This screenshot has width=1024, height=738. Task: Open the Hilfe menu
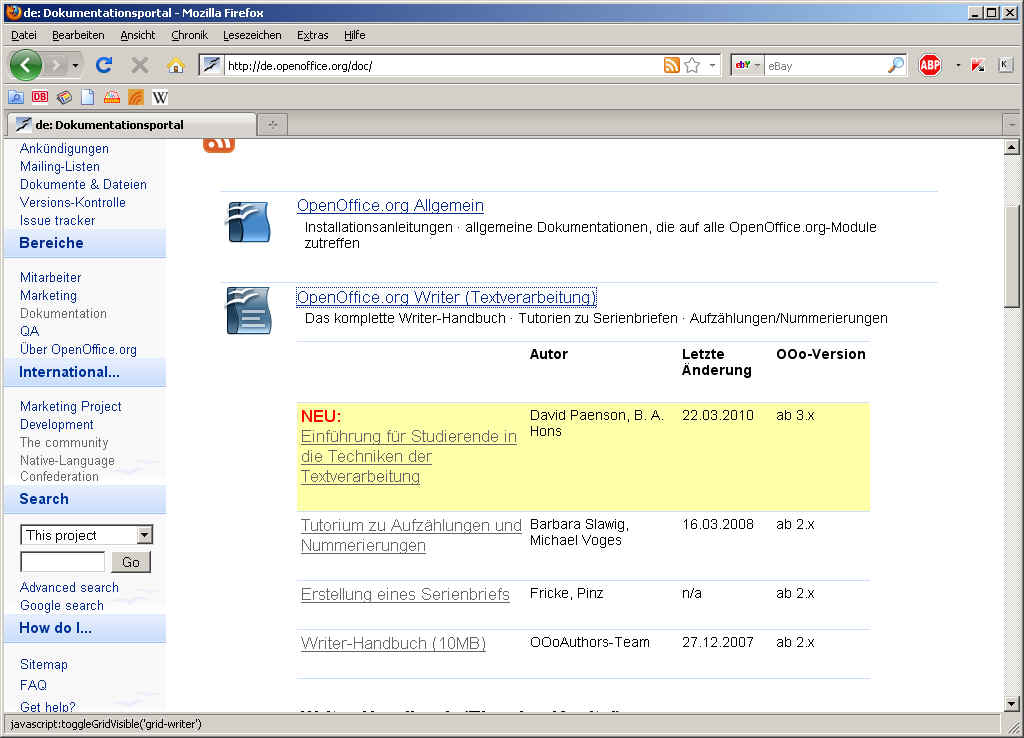click(x=355, y=35)
